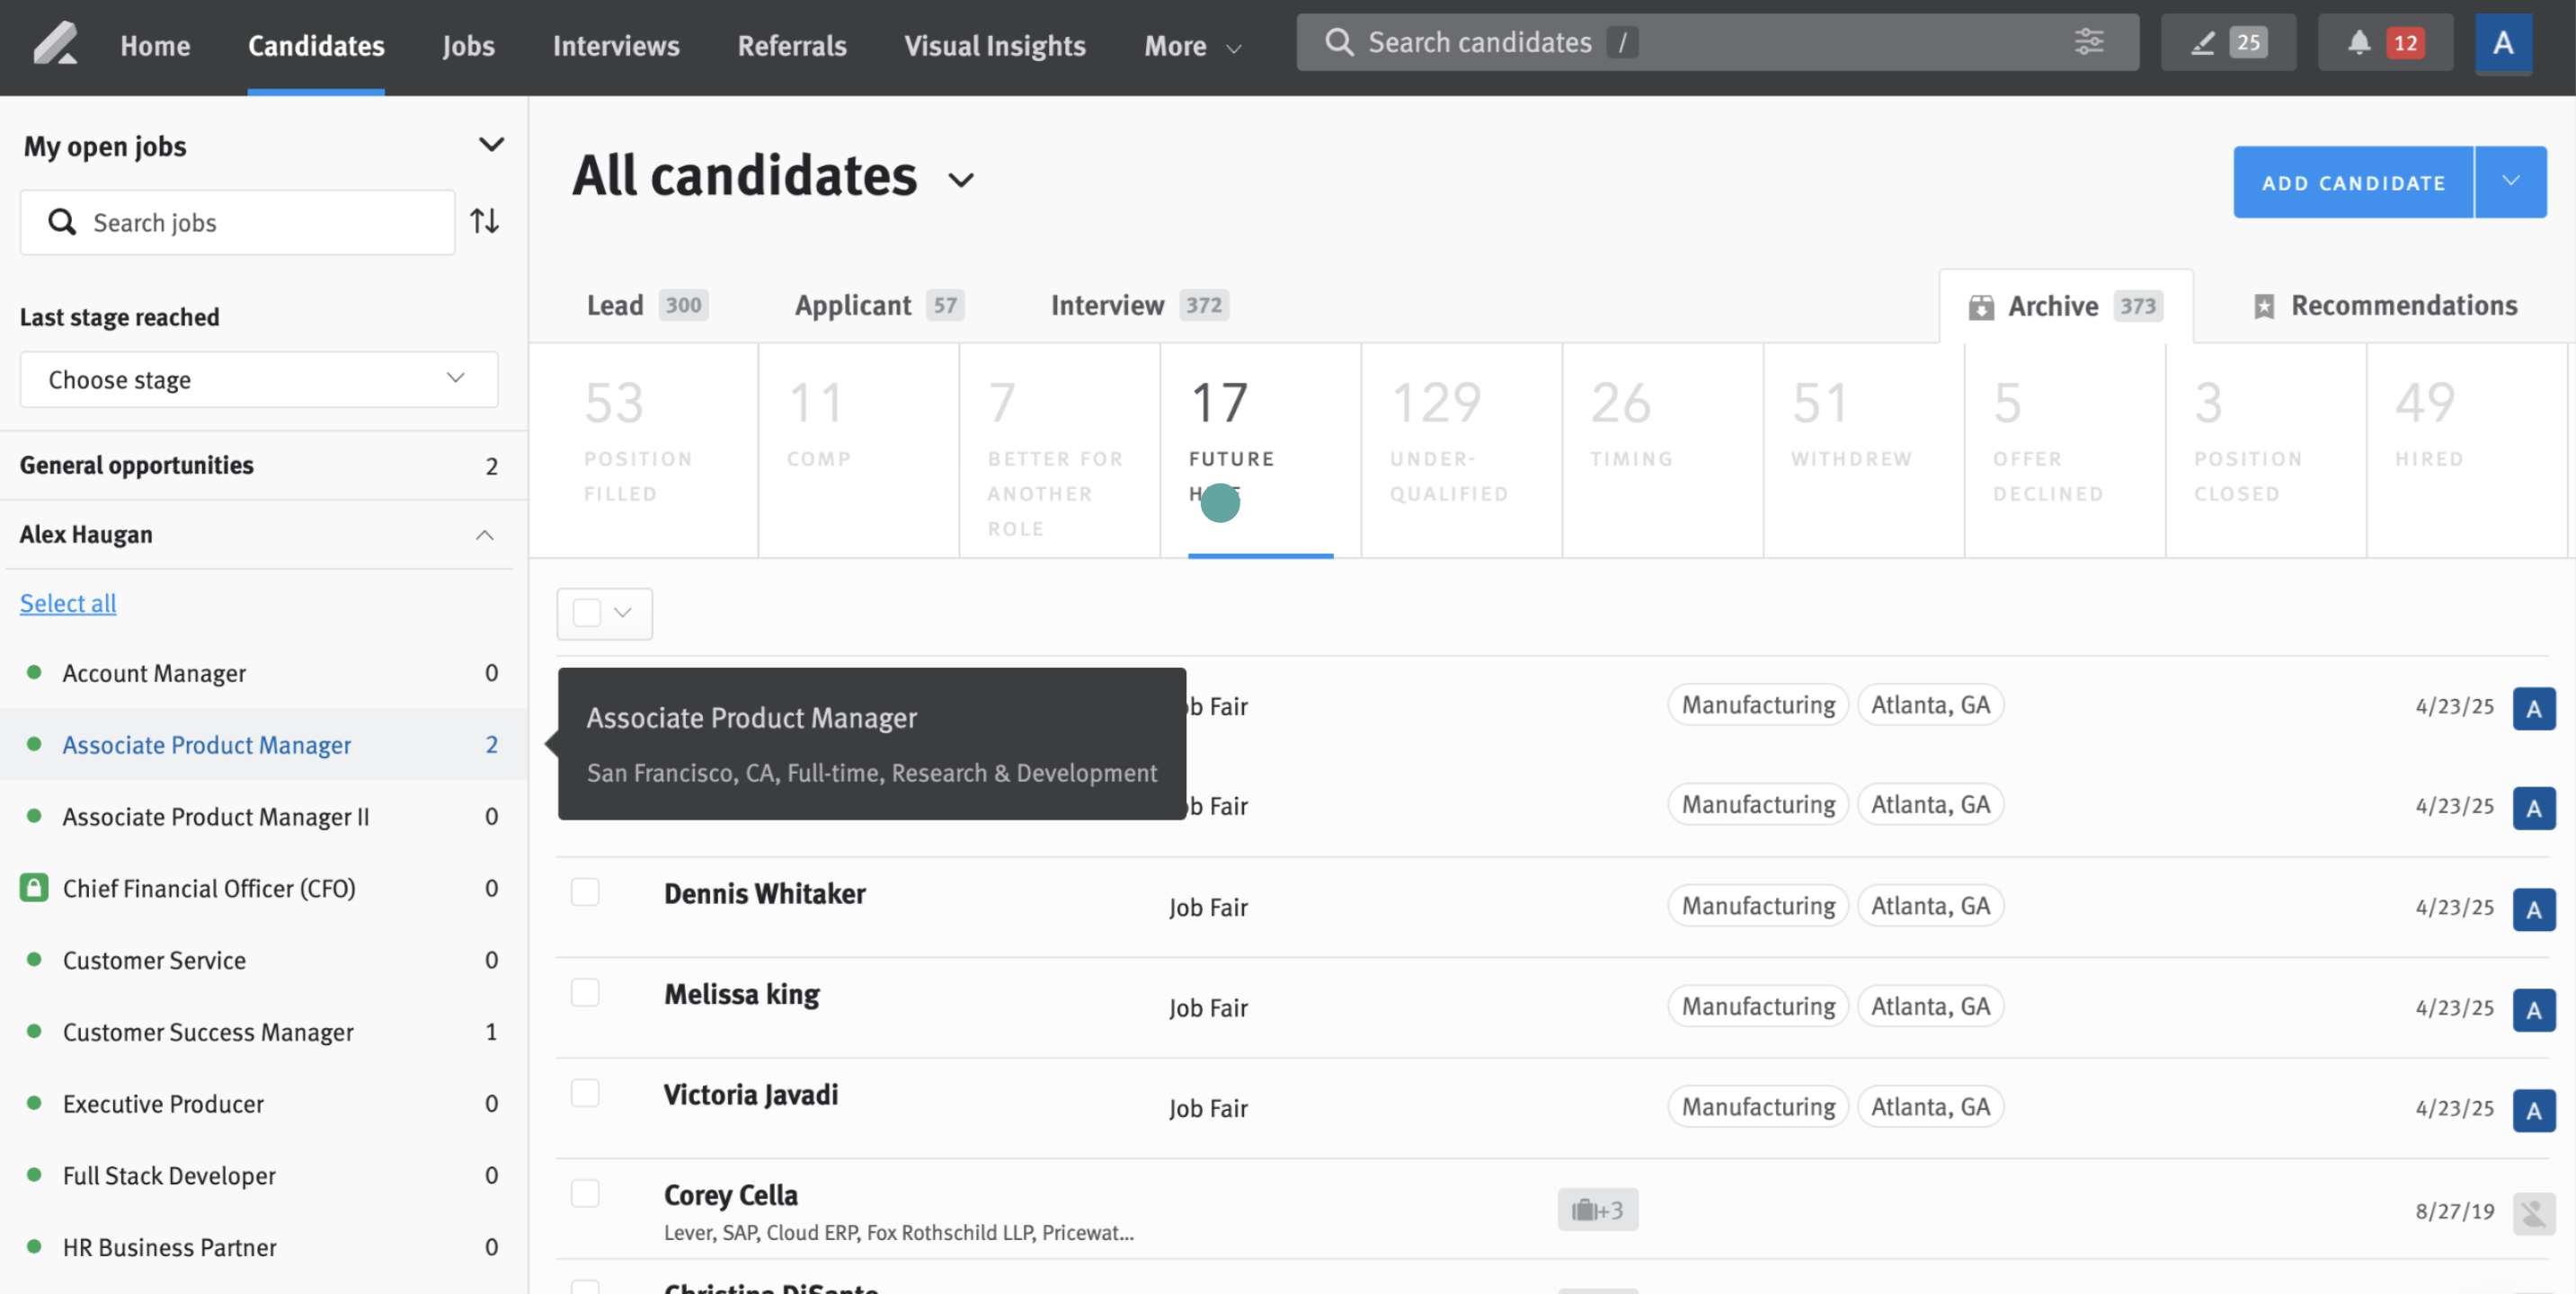Image resolution: width=2576 pixels, height=1294 pixels.
Task: Open the General opportunities section
Action: pyautogui.click(x=263, y=465)
